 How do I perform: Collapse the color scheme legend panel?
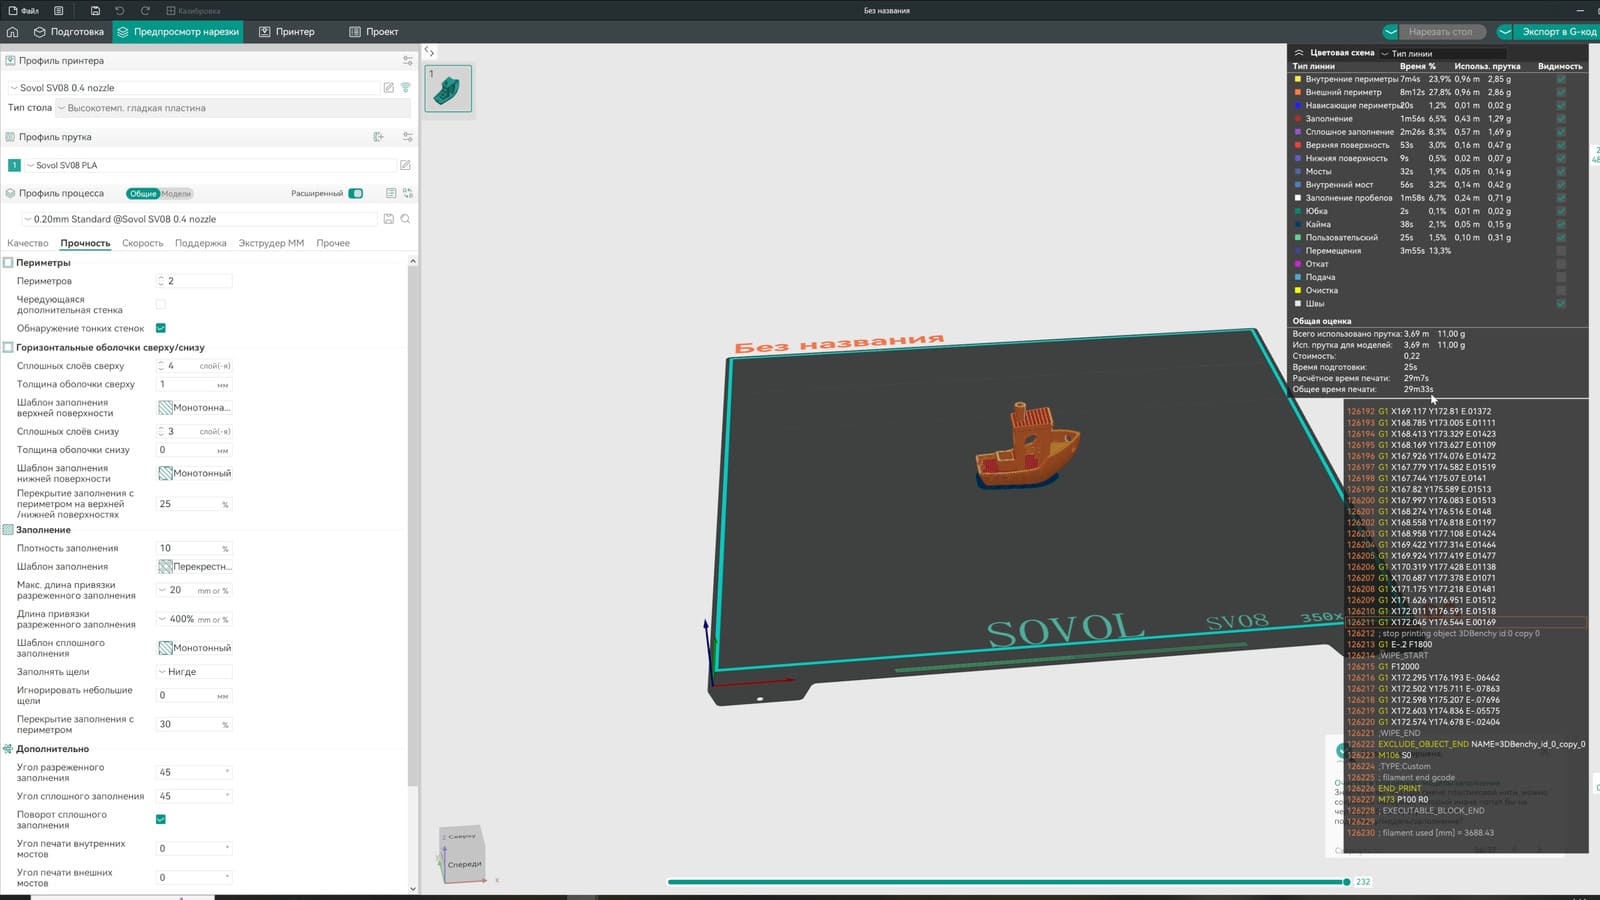pyautogui.click(x=1299, y=53)
